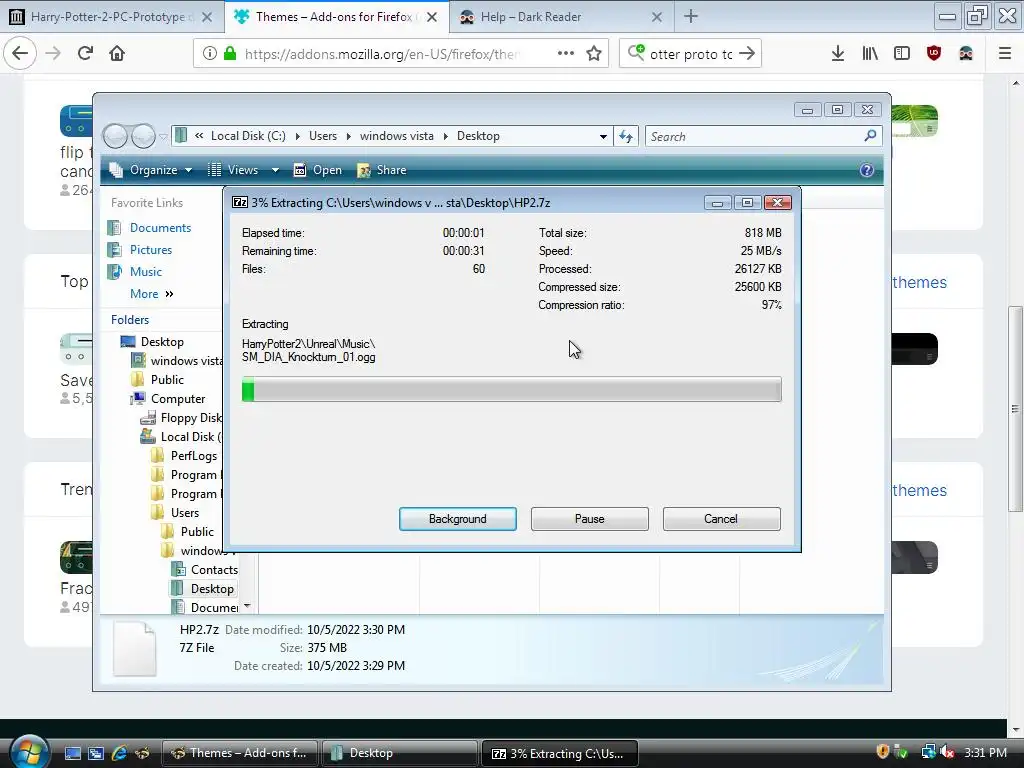Launch Internet Explorer from quick launch
This screenshot has width=1024, height=768.
[x=119, y=753]
